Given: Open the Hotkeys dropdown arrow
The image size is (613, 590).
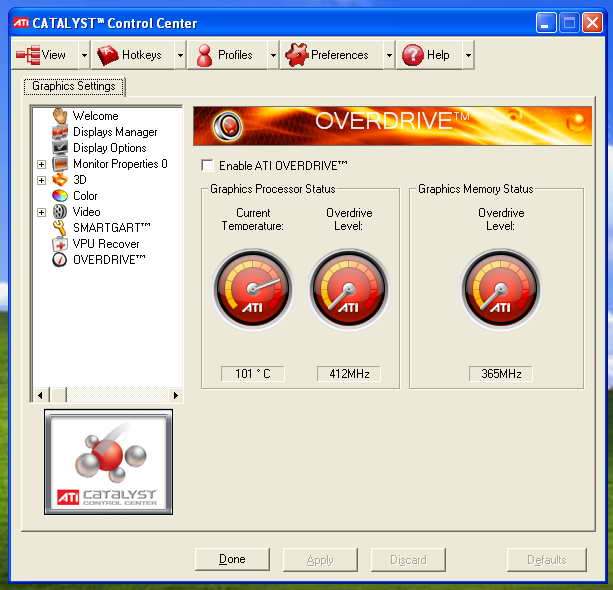Looking at the screenshot, I should coord(180,55).
